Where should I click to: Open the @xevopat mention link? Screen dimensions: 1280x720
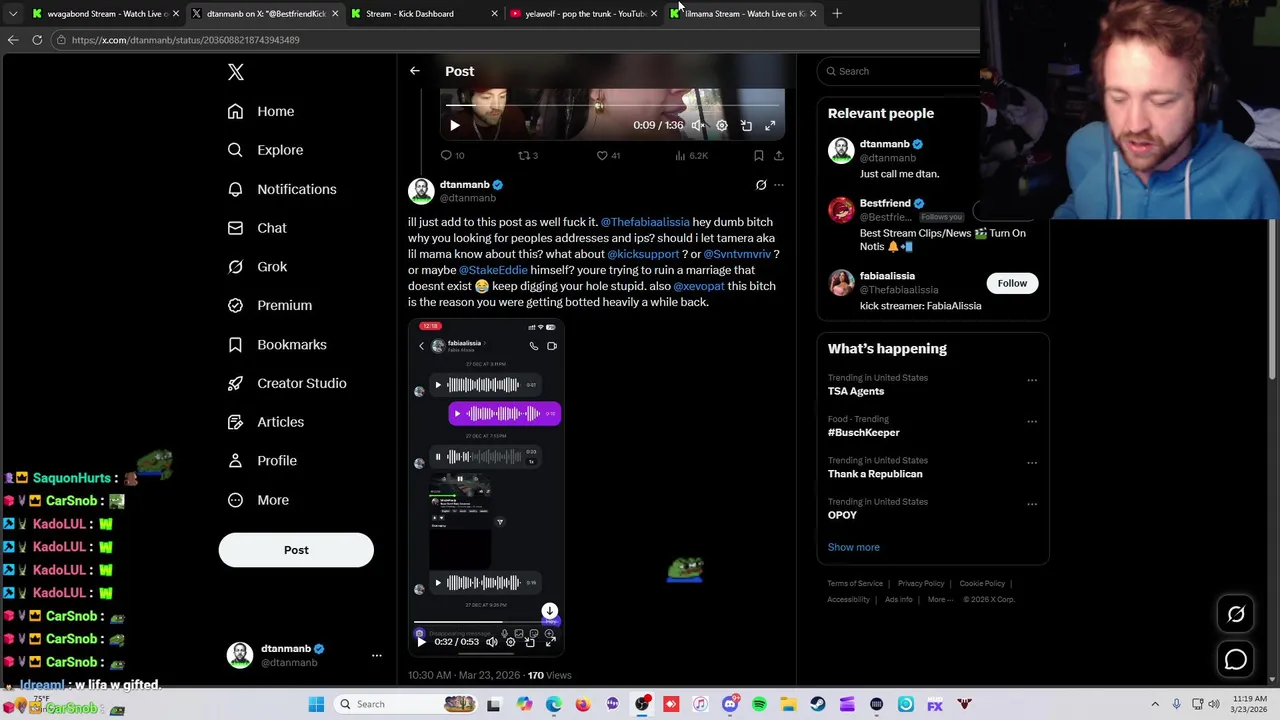pyautogui.click(x=699, y=286)
